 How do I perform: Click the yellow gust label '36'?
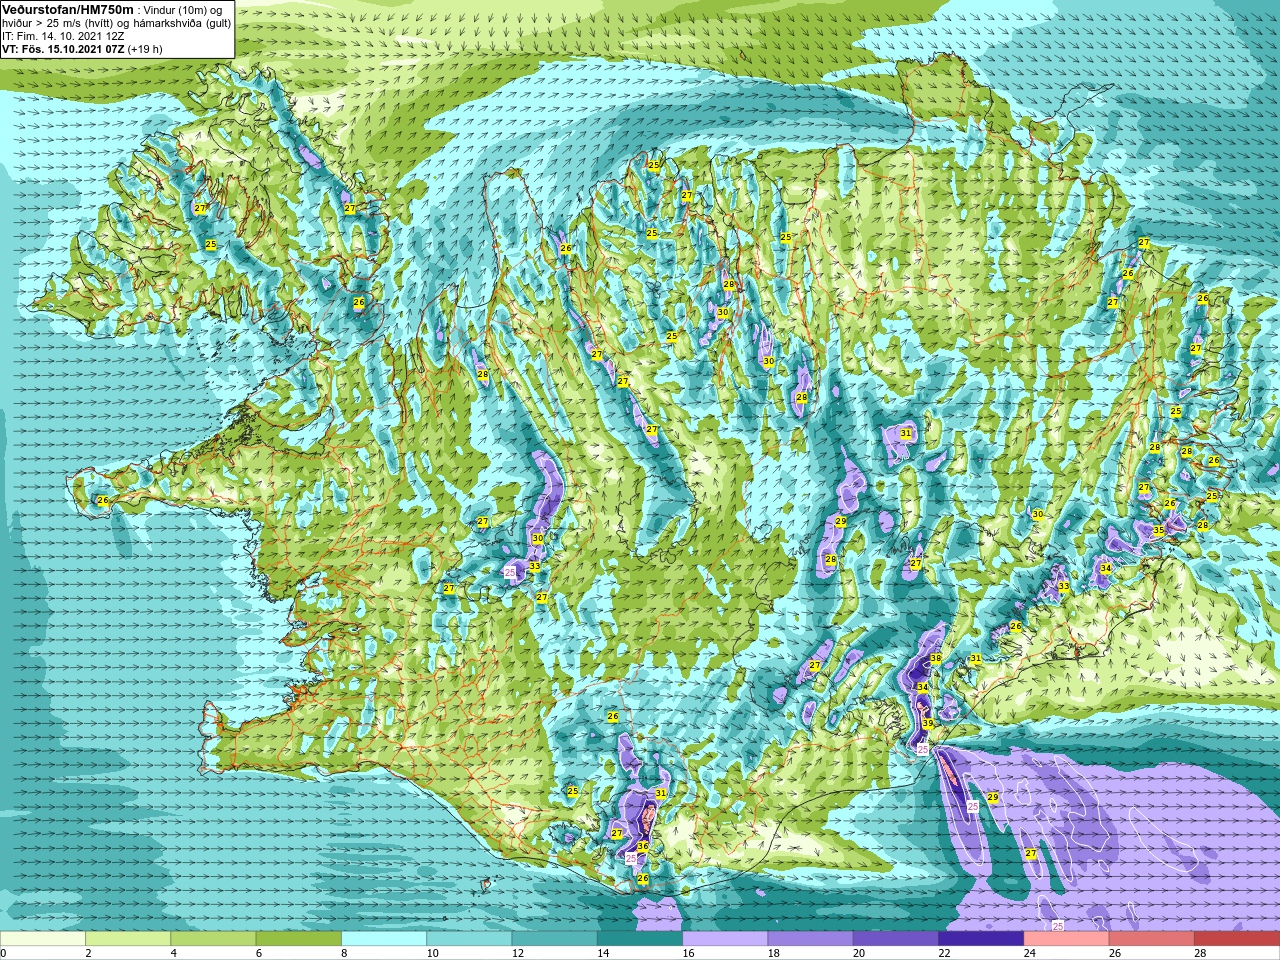point(643,846)
